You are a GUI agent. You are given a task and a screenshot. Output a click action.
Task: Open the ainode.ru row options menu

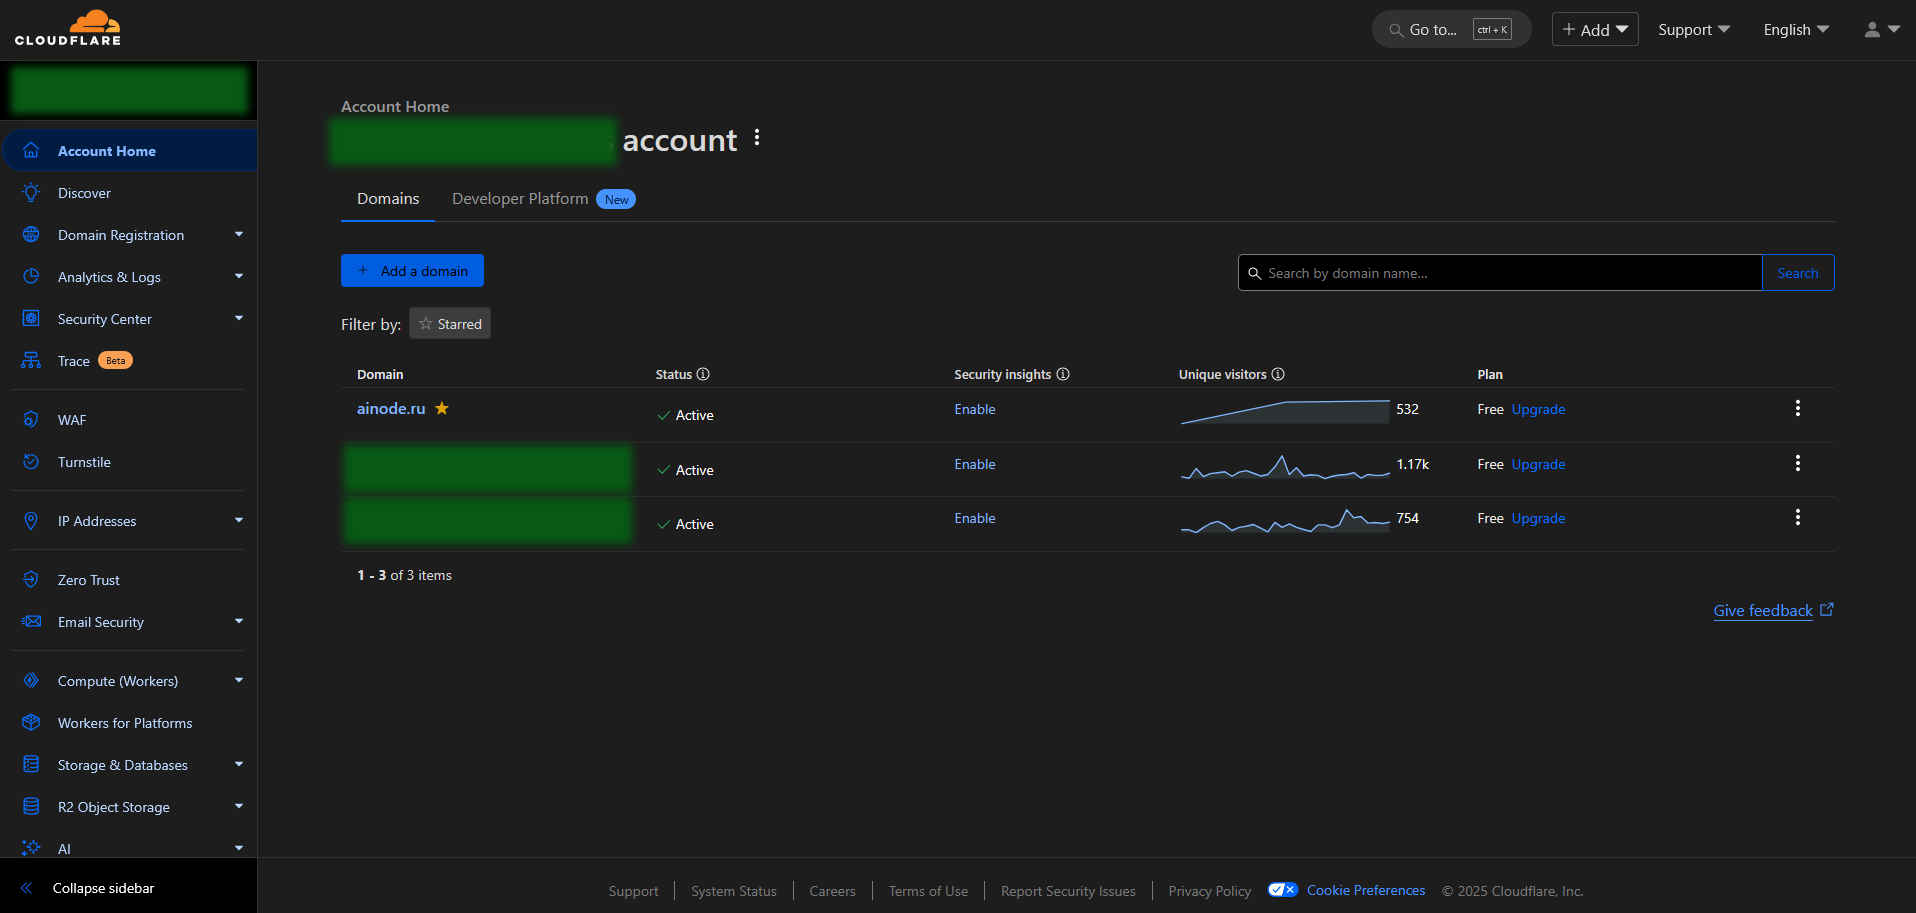1797,408
